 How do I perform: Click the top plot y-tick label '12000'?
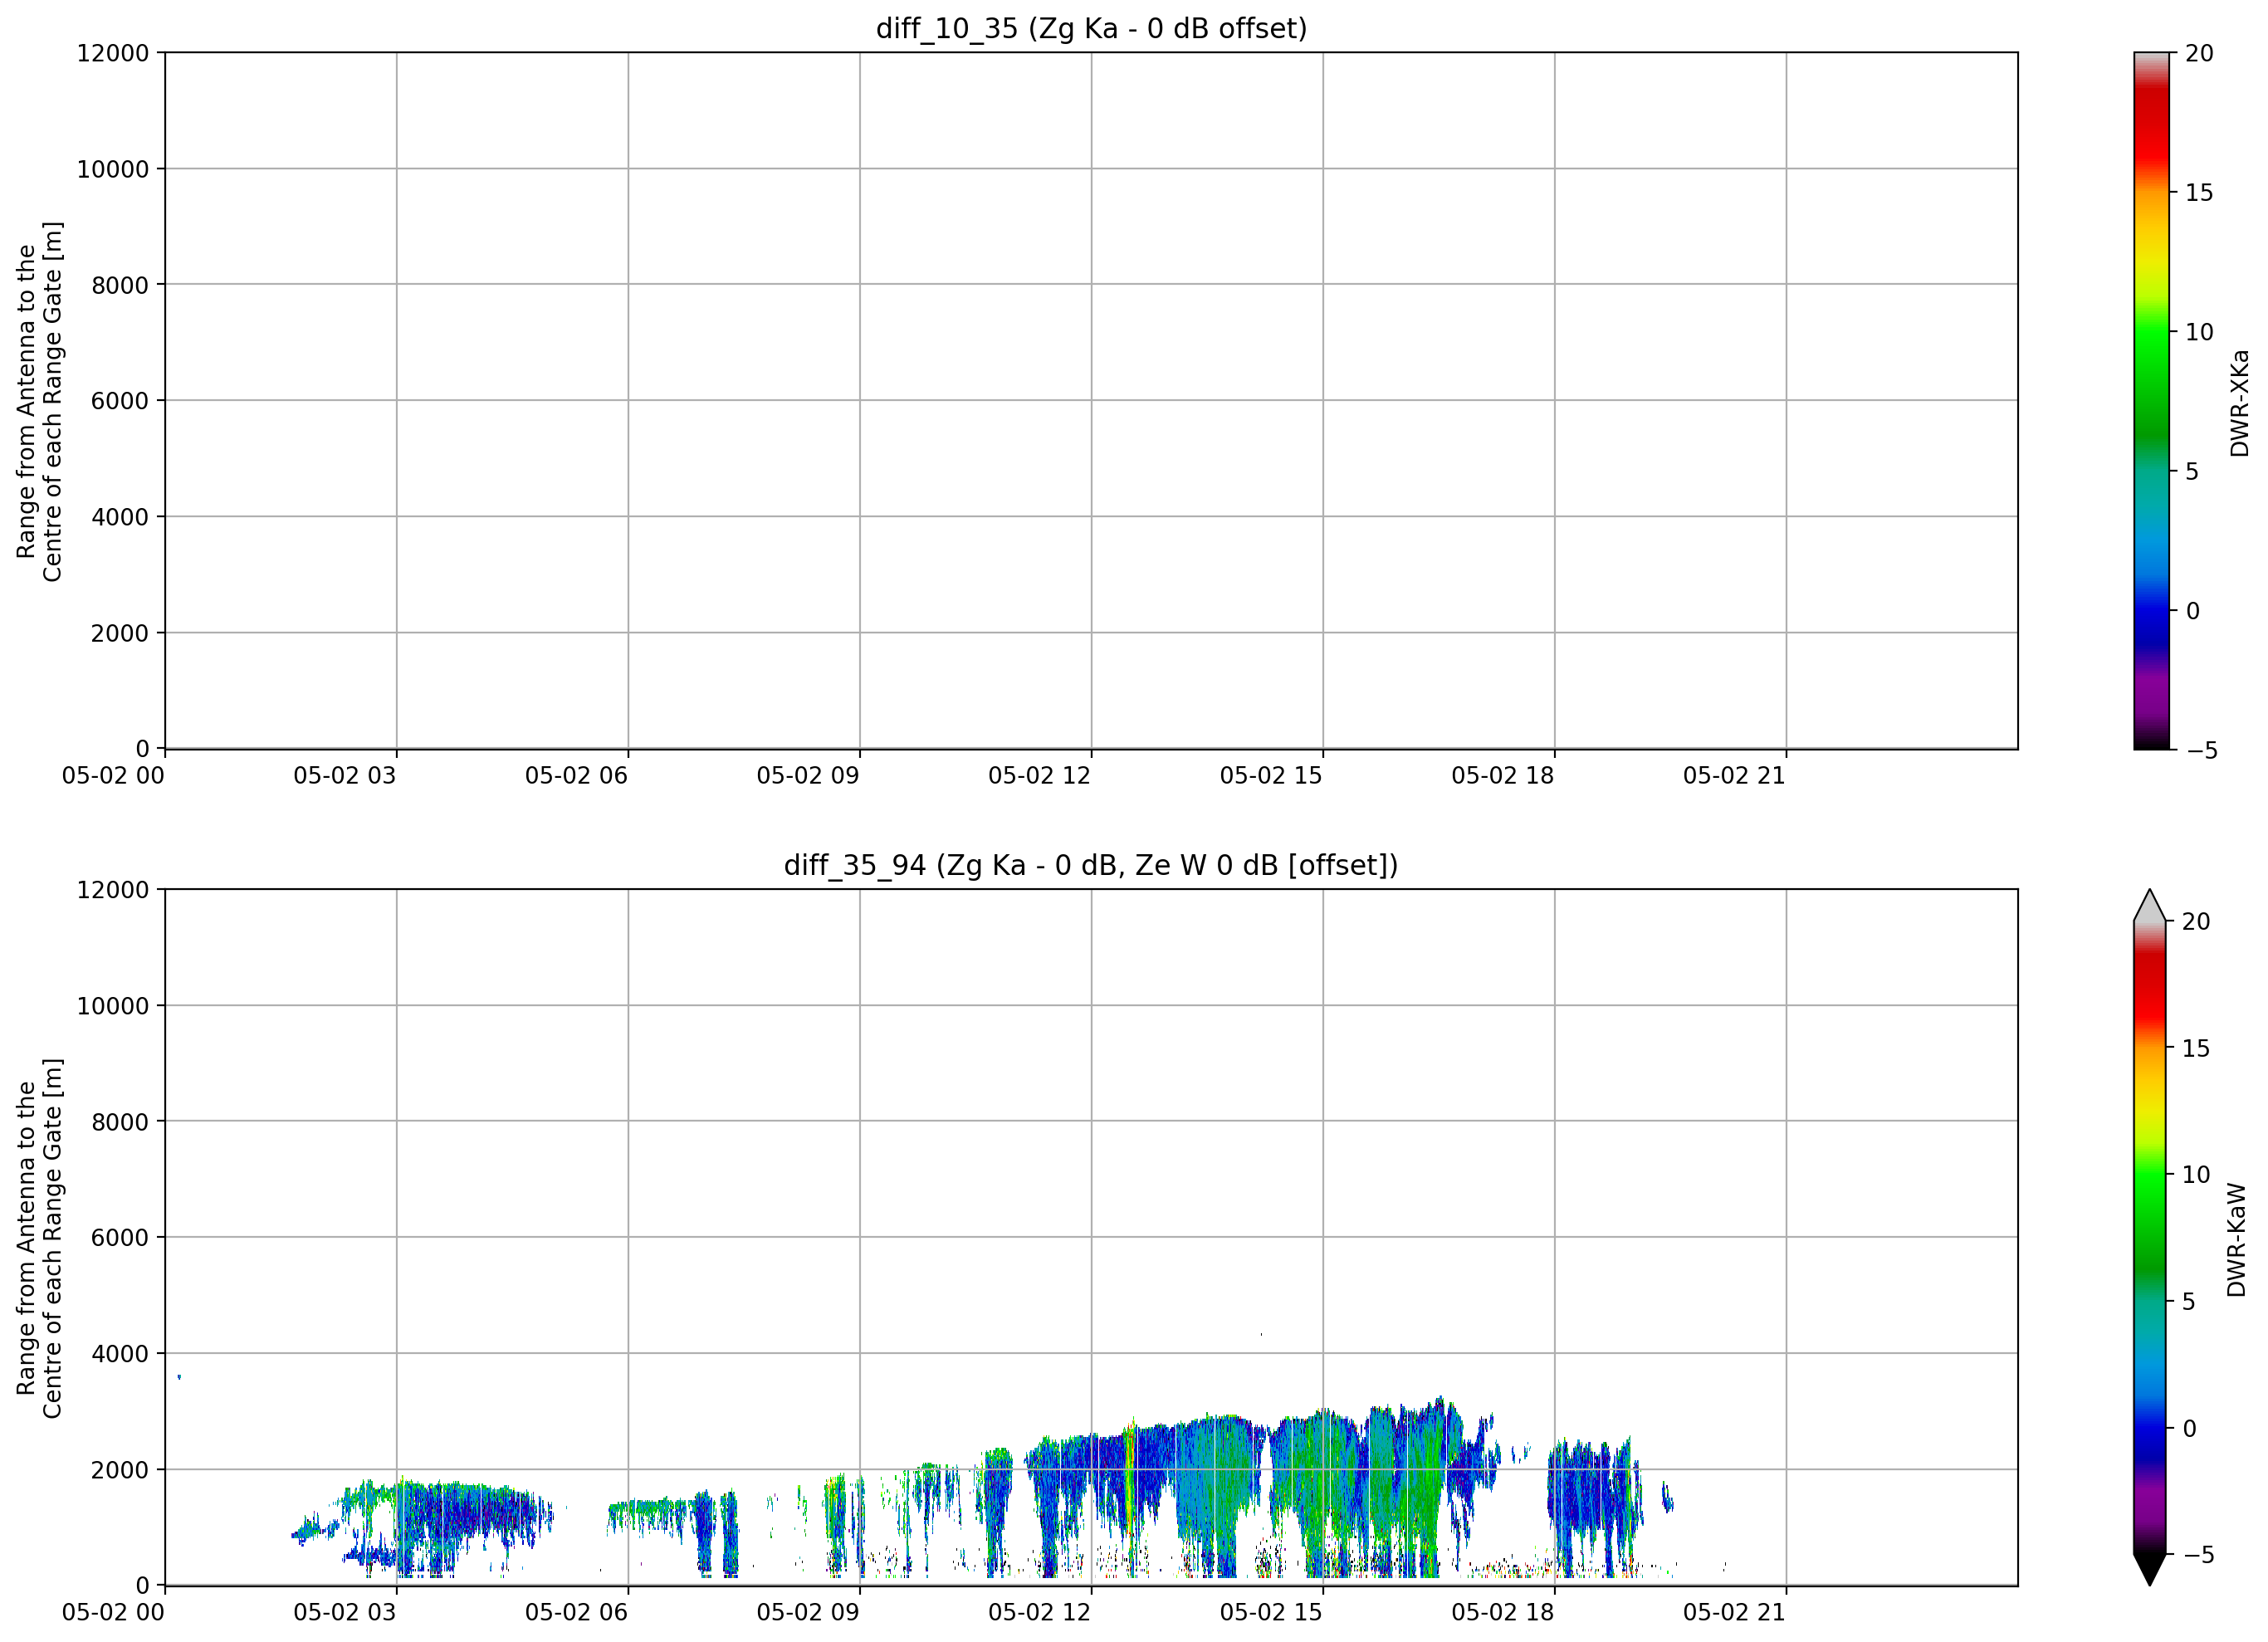(113, 53)
